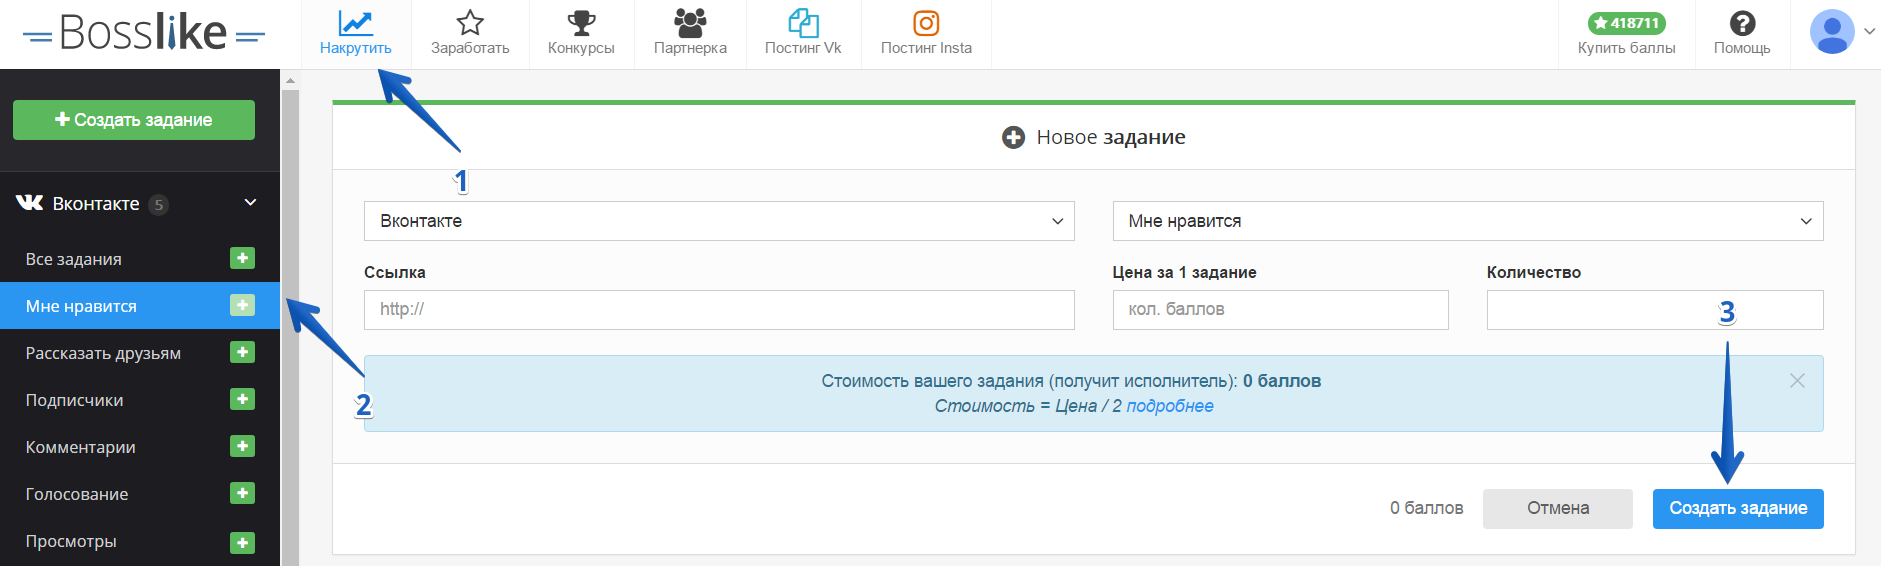The height and width of the screenshot is (566, 1881).
Task: Click the VK logo in the sidebar
Action: pos(30,203)
